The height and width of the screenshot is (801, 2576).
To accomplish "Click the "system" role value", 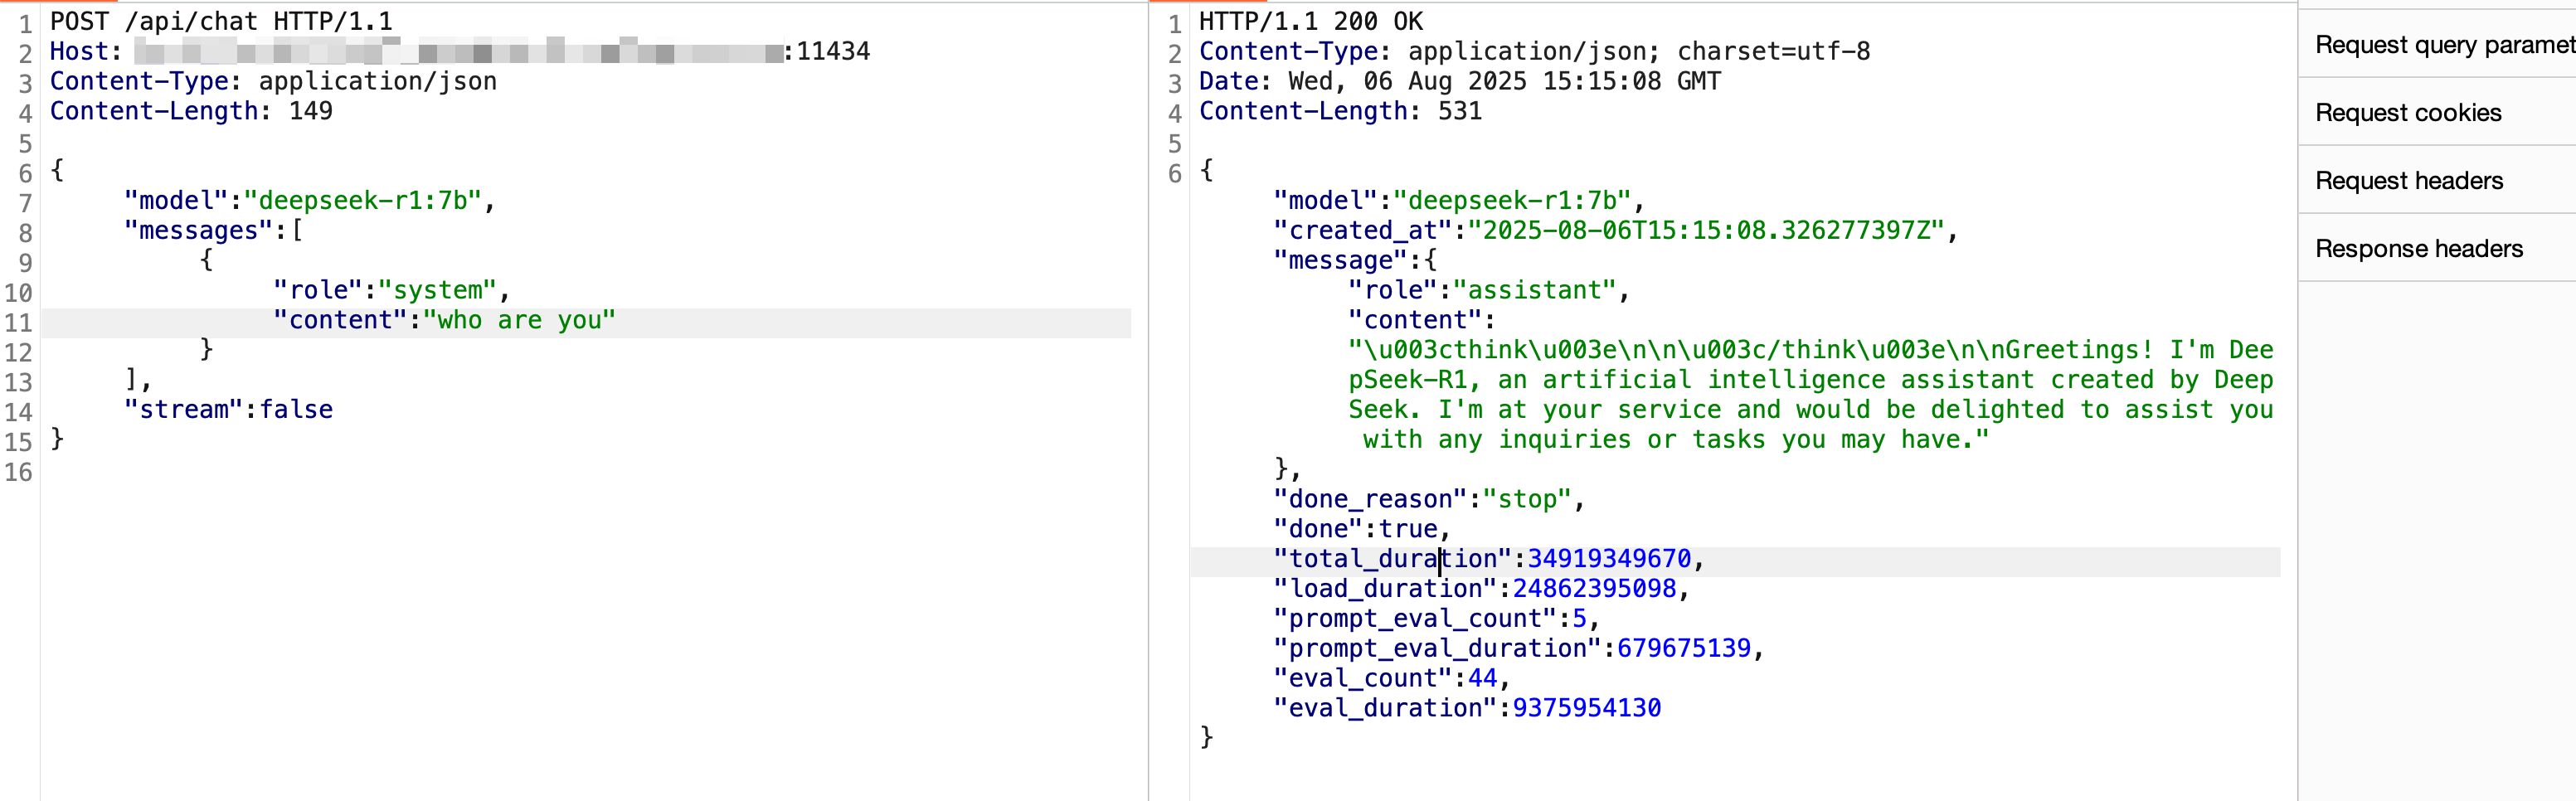I will 437,290.
